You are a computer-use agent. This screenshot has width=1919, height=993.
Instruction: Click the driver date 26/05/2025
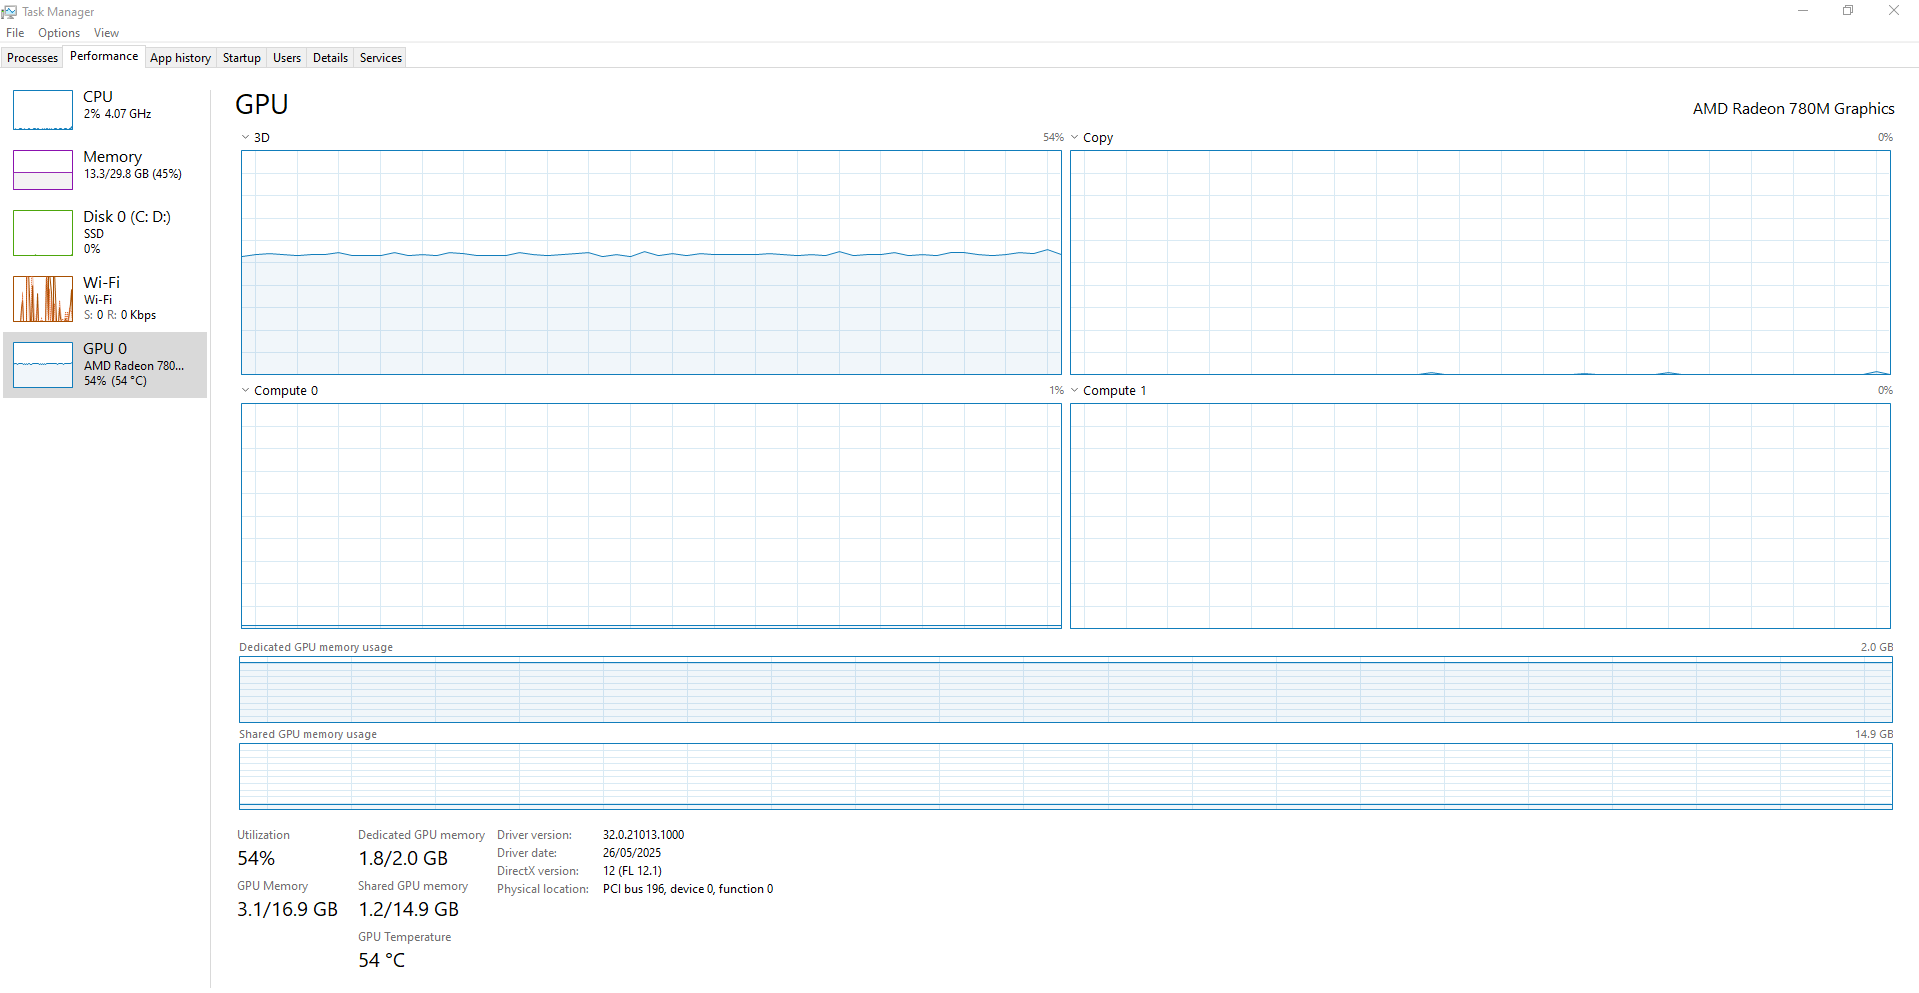631,853
